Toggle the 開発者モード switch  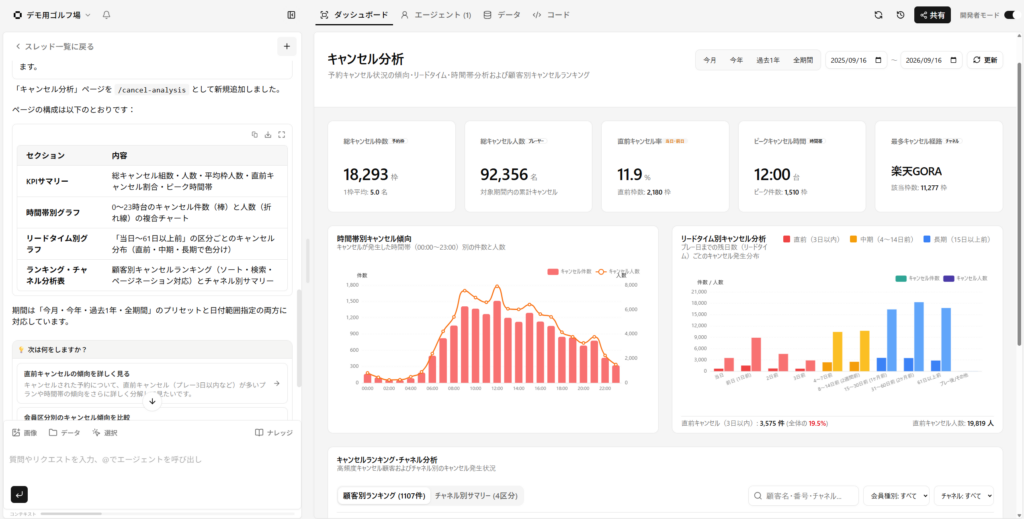[x=1010, y=15]
